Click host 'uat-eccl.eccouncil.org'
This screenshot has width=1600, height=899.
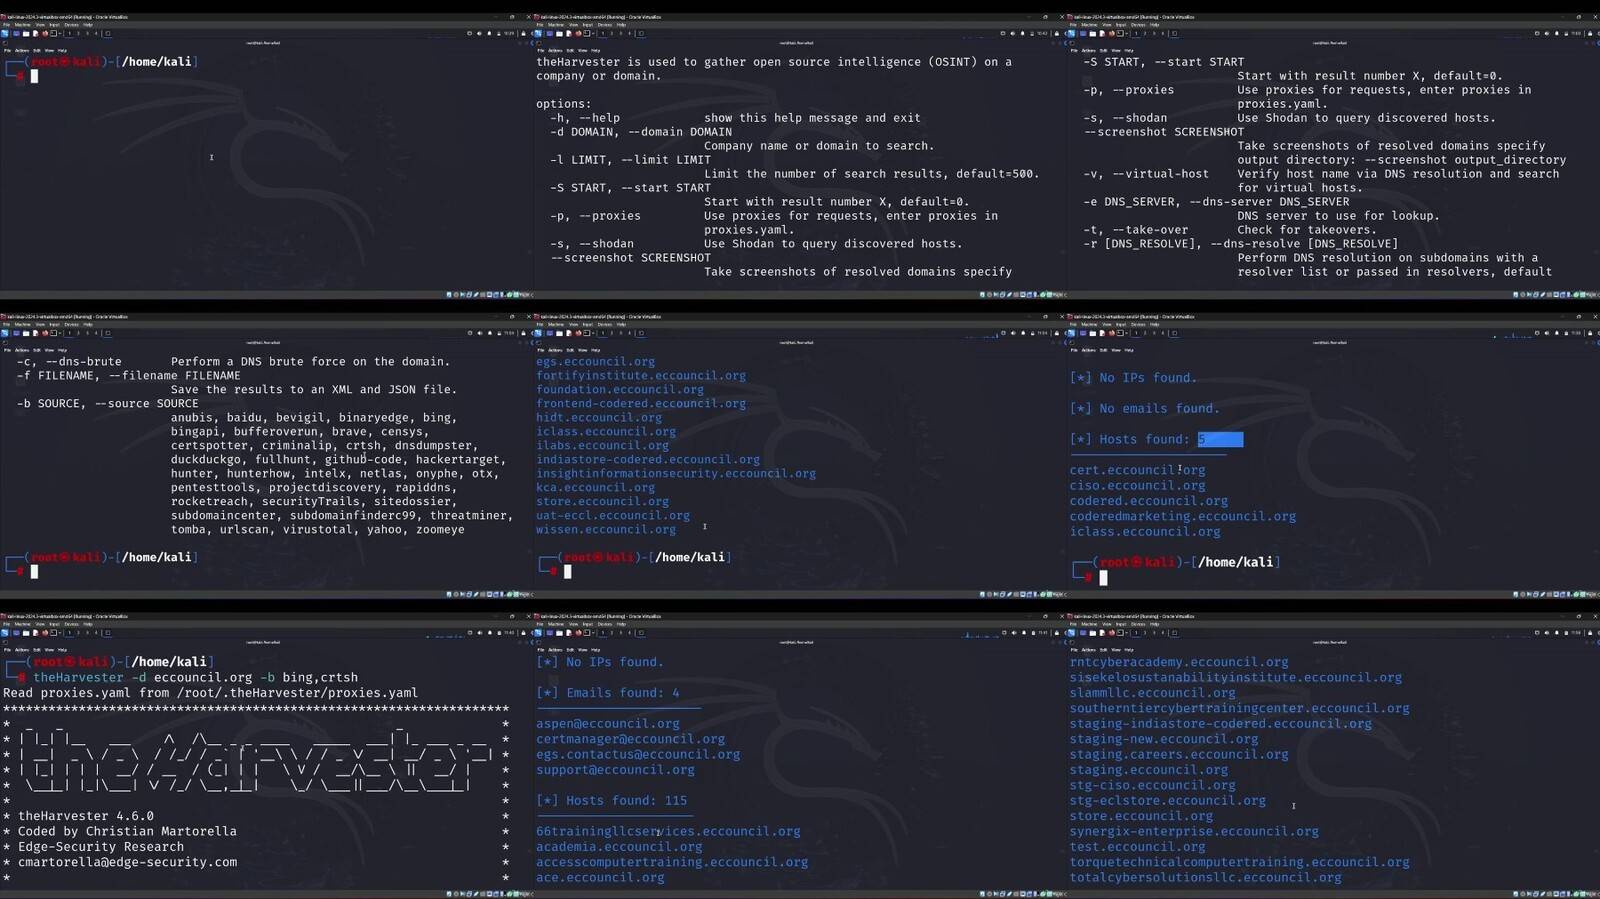[613, 516]
